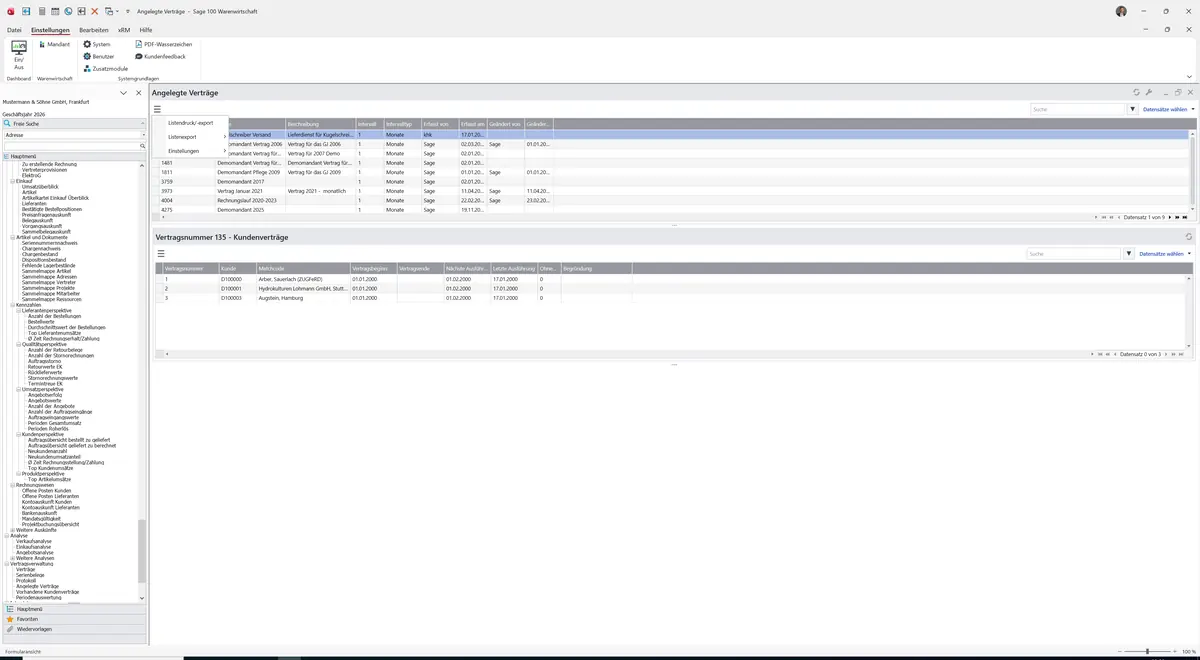This screenshot has width=1200, height=660.
Task: Show the Wiedervorlagen navigation section
Action: [x=74, y=629]
